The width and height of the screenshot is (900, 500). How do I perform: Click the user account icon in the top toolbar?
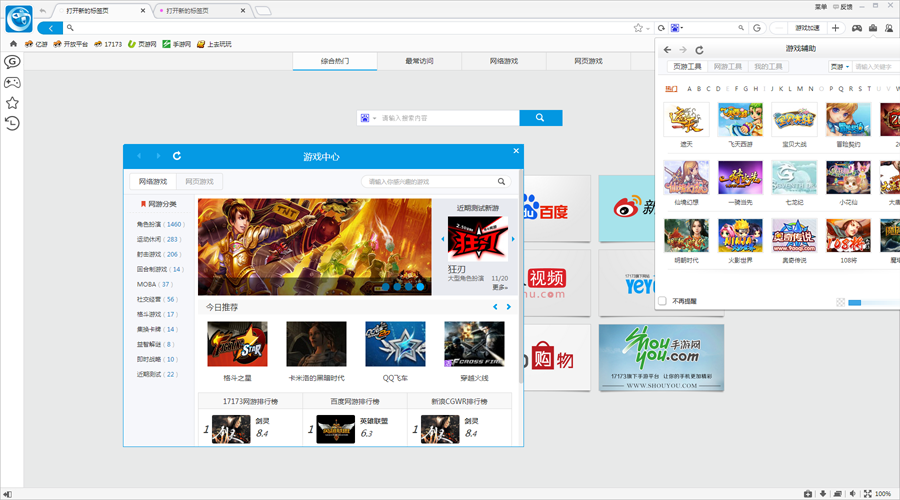point(888,27)
